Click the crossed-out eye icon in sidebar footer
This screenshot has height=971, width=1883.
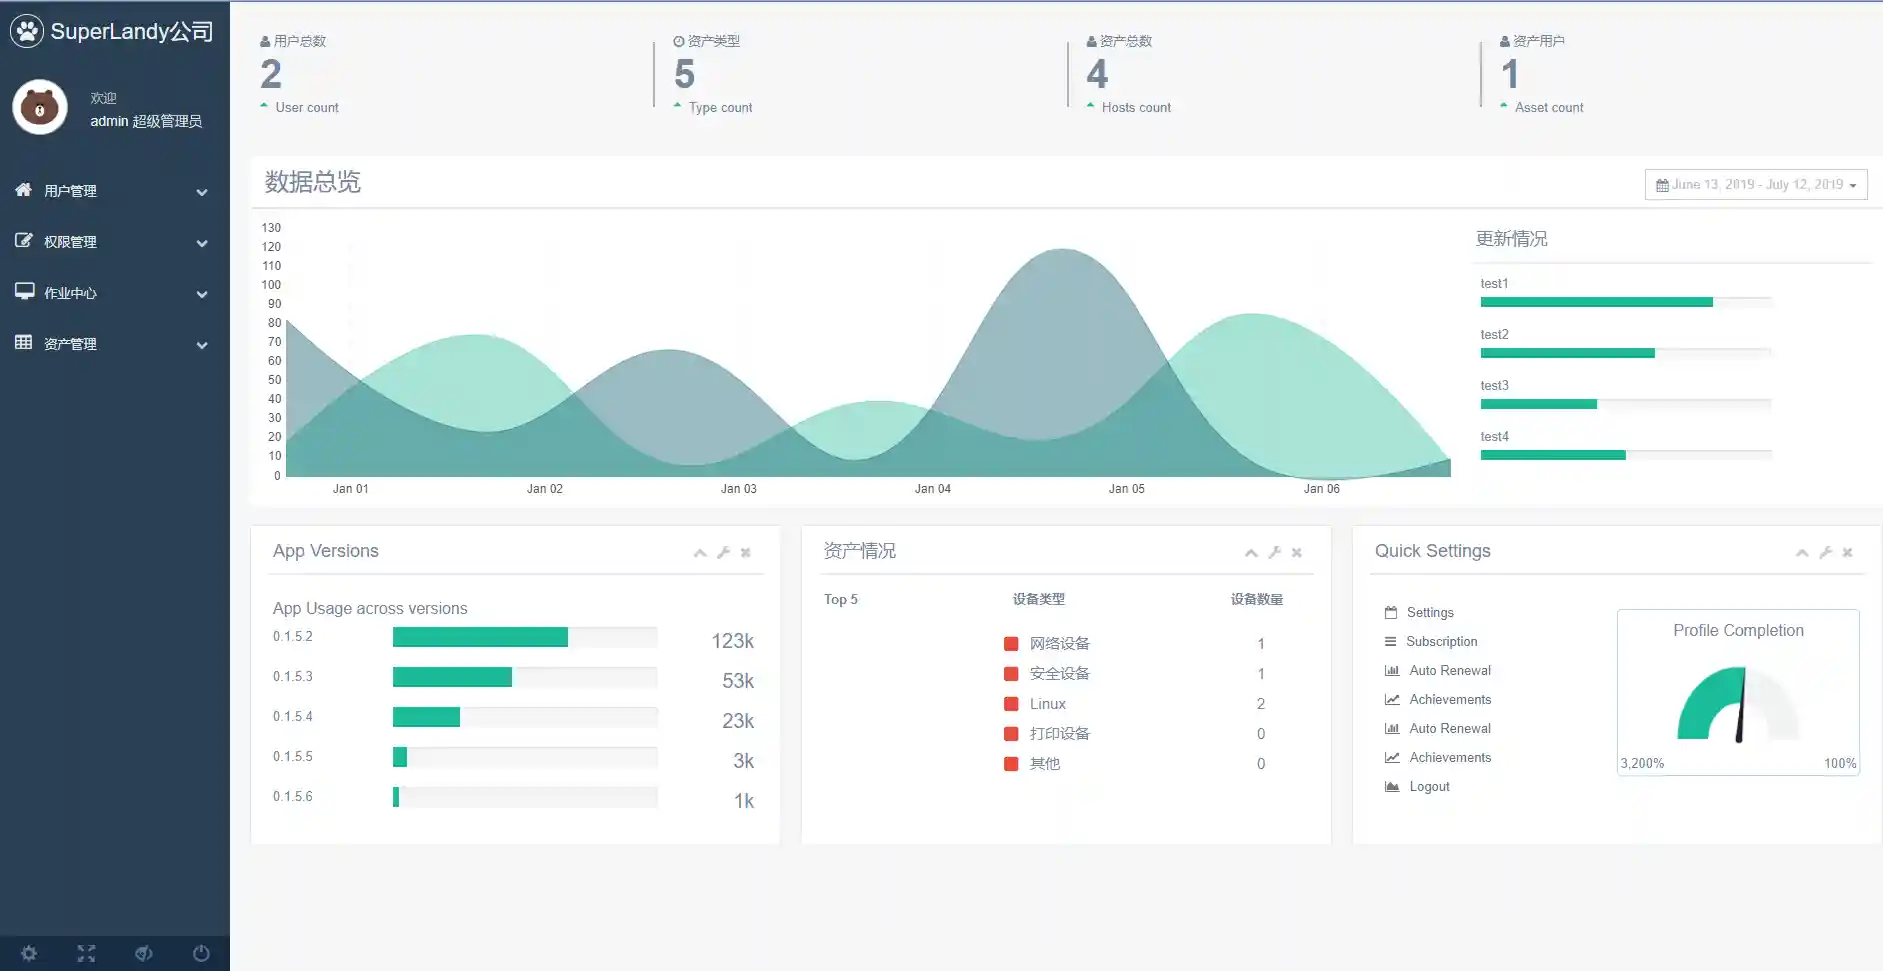(144, 953)
